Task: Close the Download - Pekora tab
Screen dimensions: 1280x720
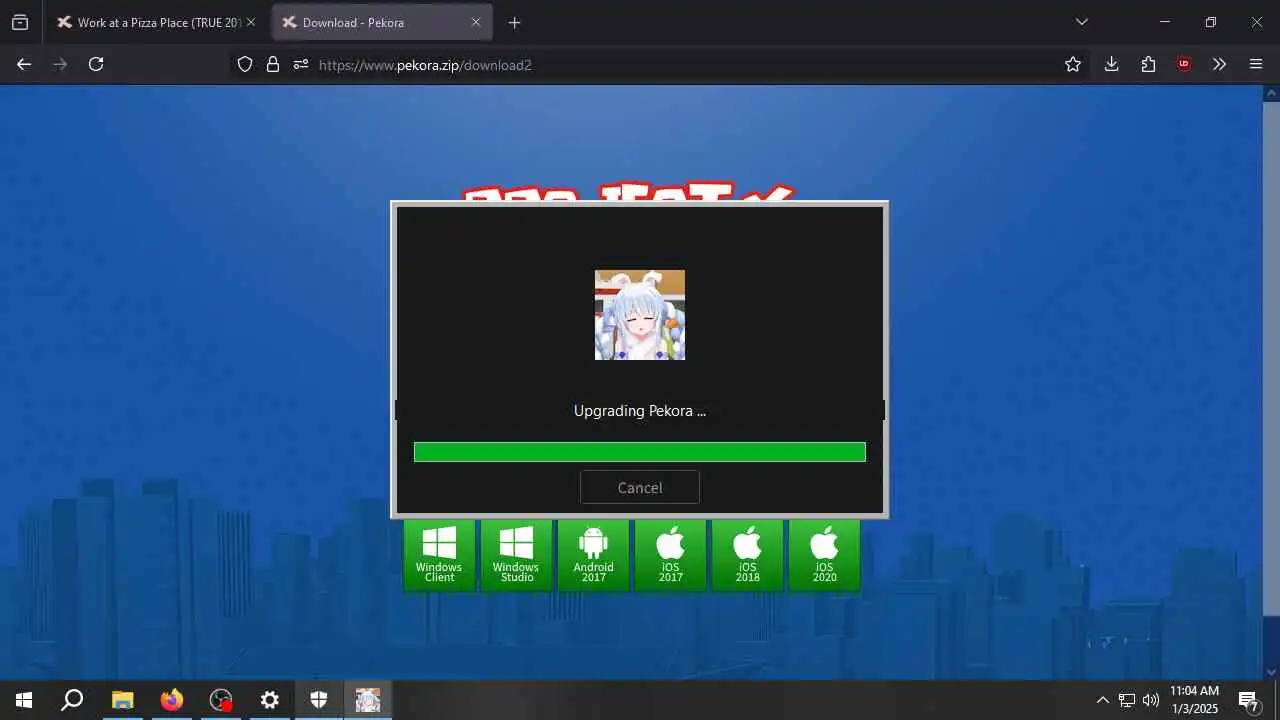Action: click(x=476, y=22)
